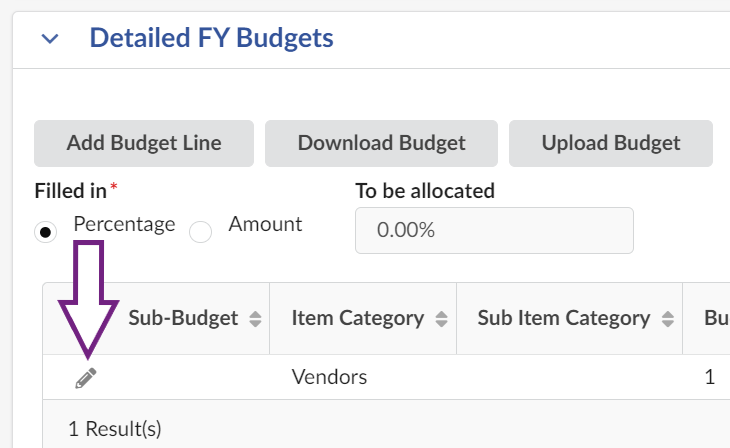Select the Percentage radio button
730x448 pixels.
point(45,232)
